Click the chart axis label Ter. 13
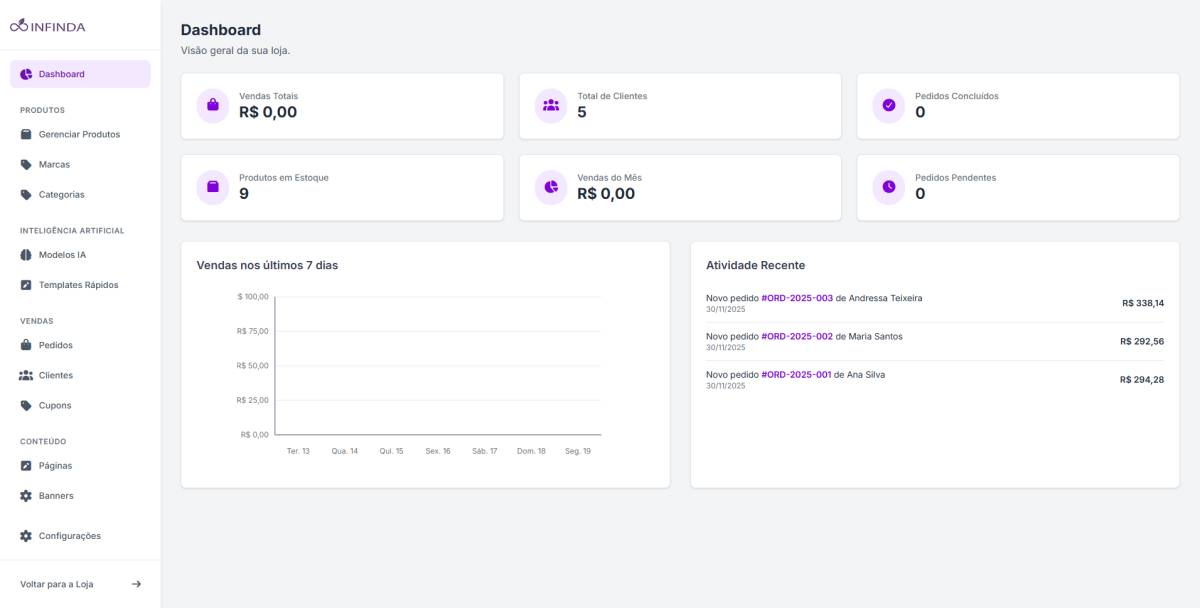This screenshot has width=1200, height=608. tap(298, 451)
